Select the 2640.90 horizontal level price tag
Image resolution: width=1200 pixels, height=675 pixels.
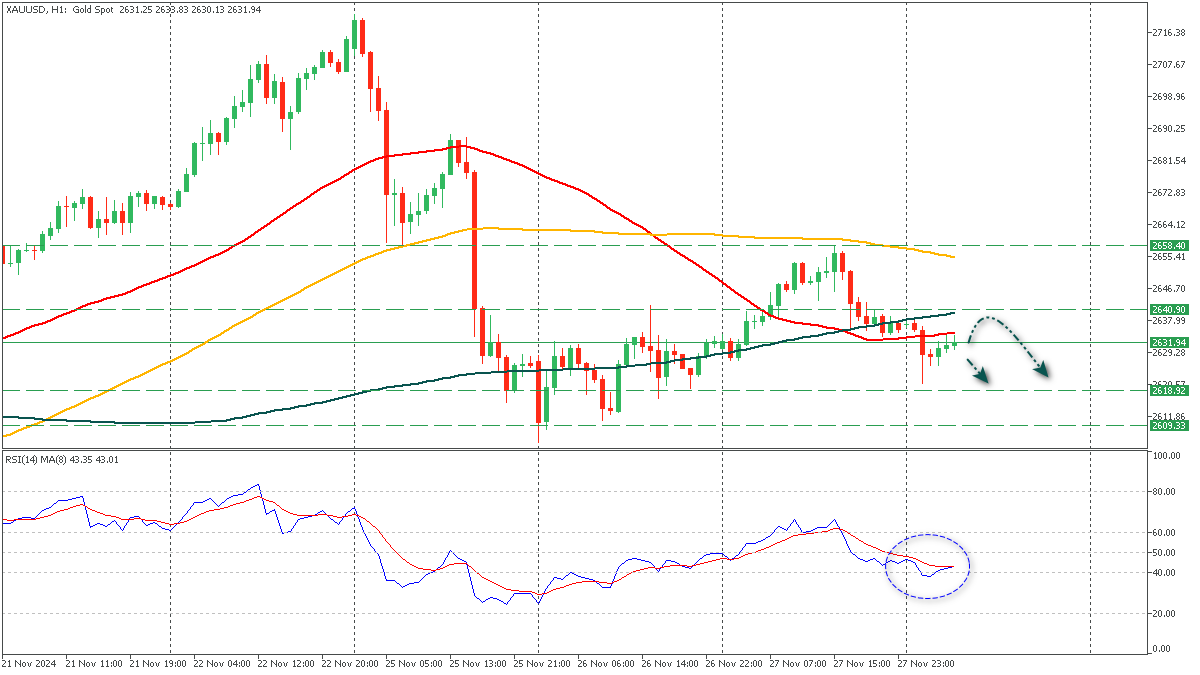click(1168, 310)
